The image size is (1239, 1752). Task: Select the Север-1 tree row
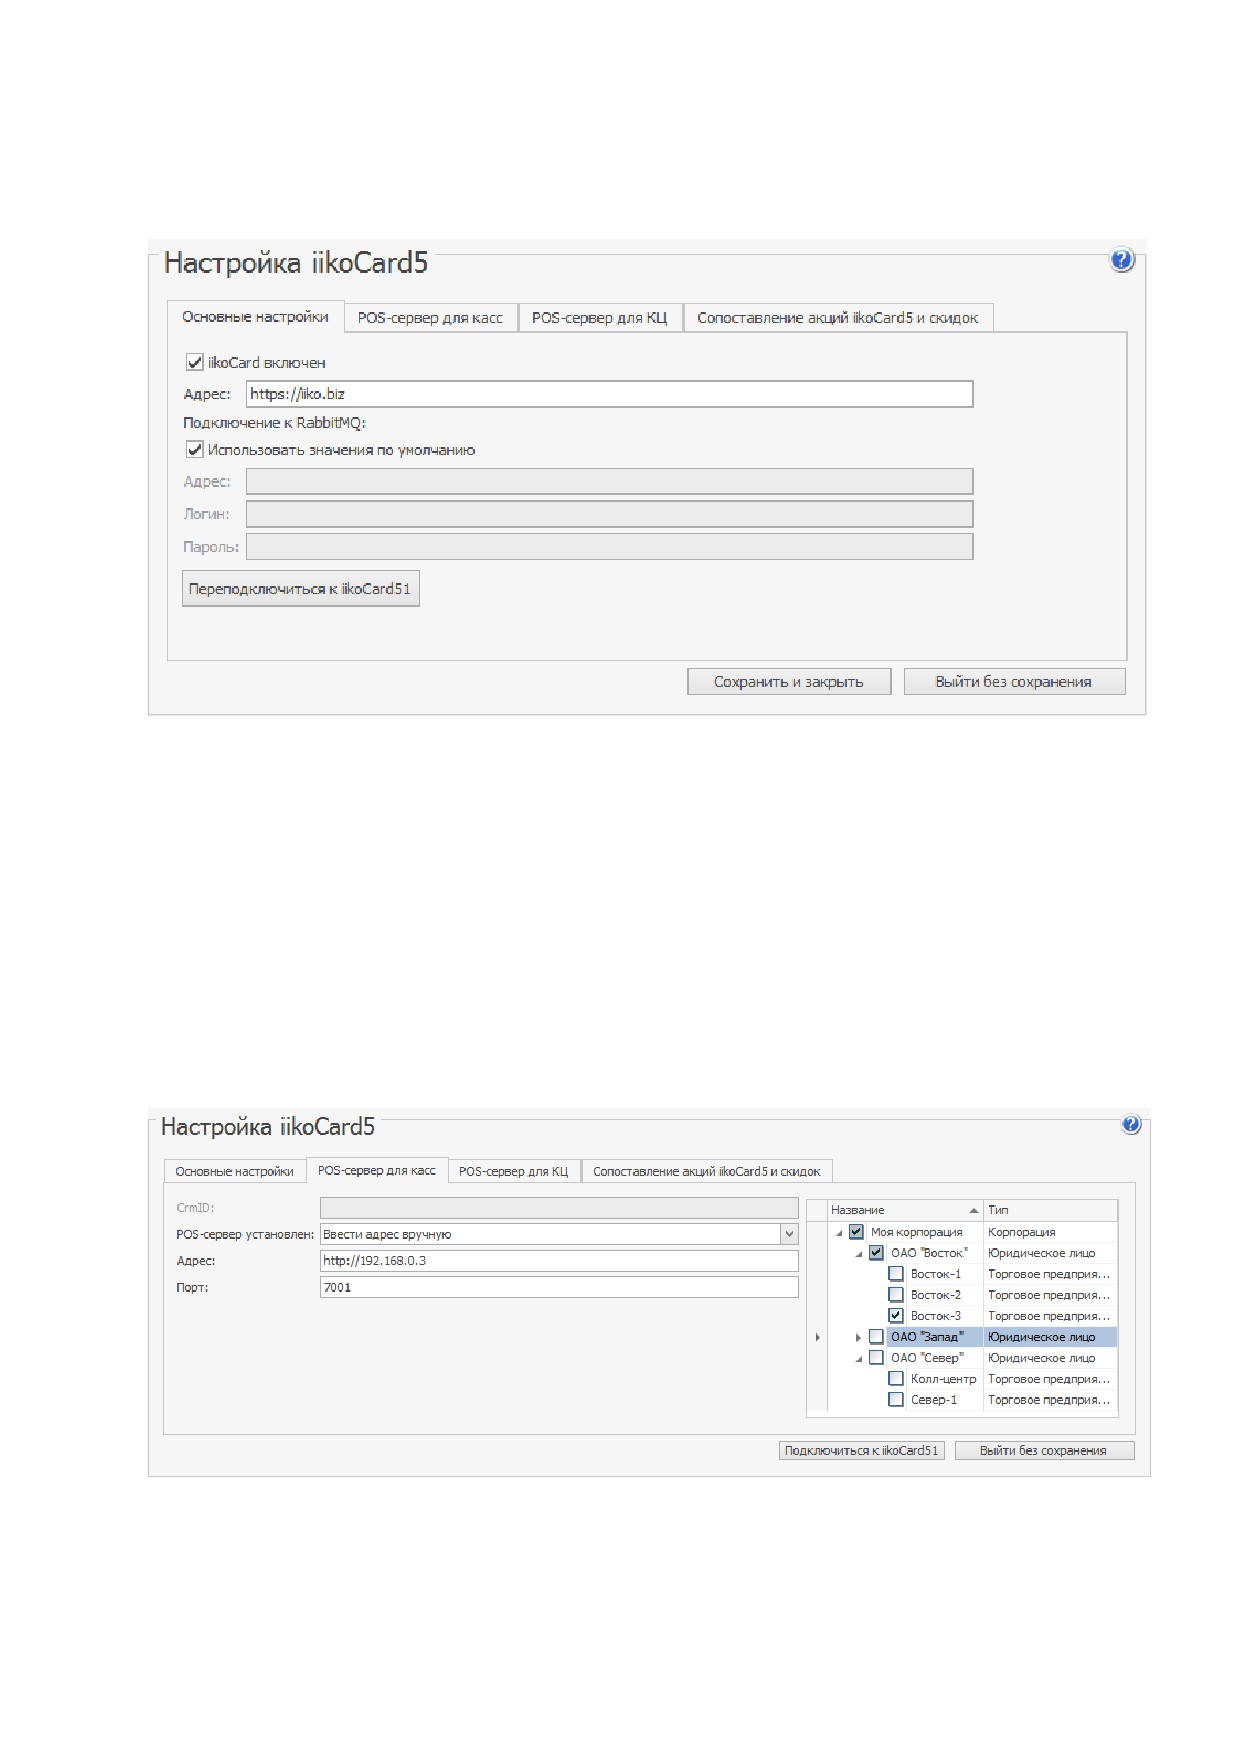[x=972, y=1400]
